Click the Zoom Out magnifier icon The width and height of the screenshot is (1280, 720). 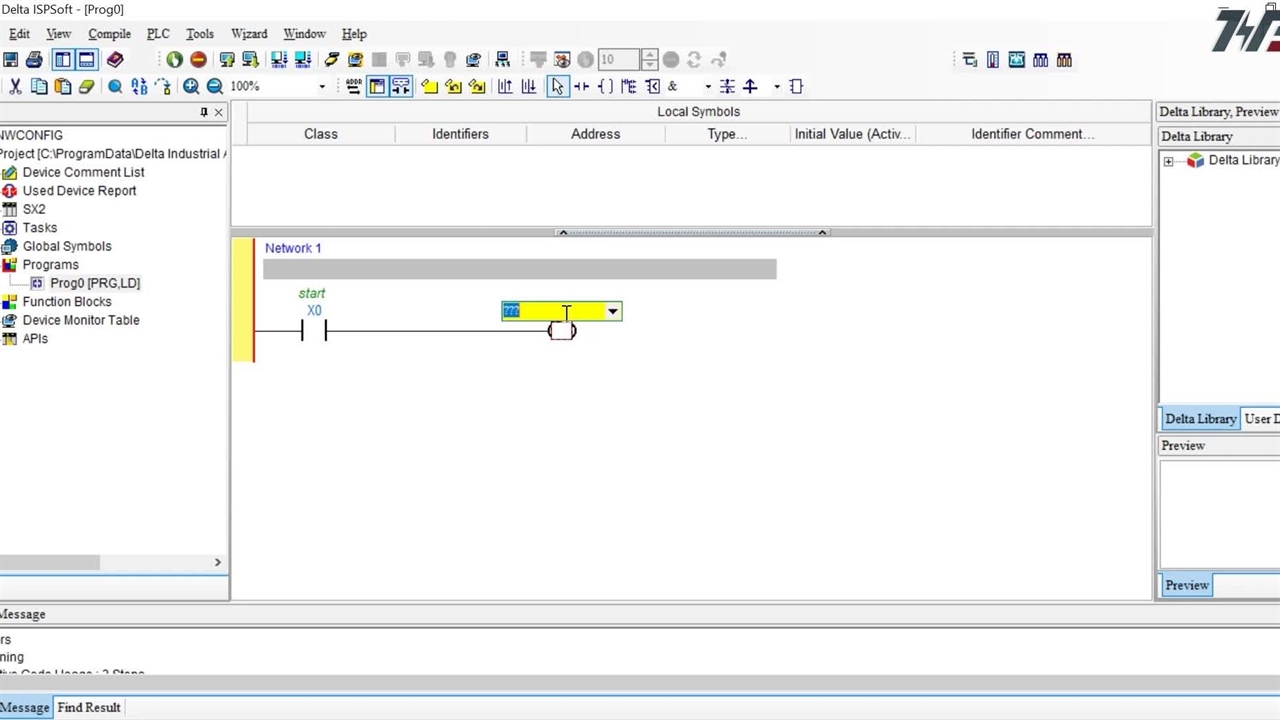[x=215, y=87]
